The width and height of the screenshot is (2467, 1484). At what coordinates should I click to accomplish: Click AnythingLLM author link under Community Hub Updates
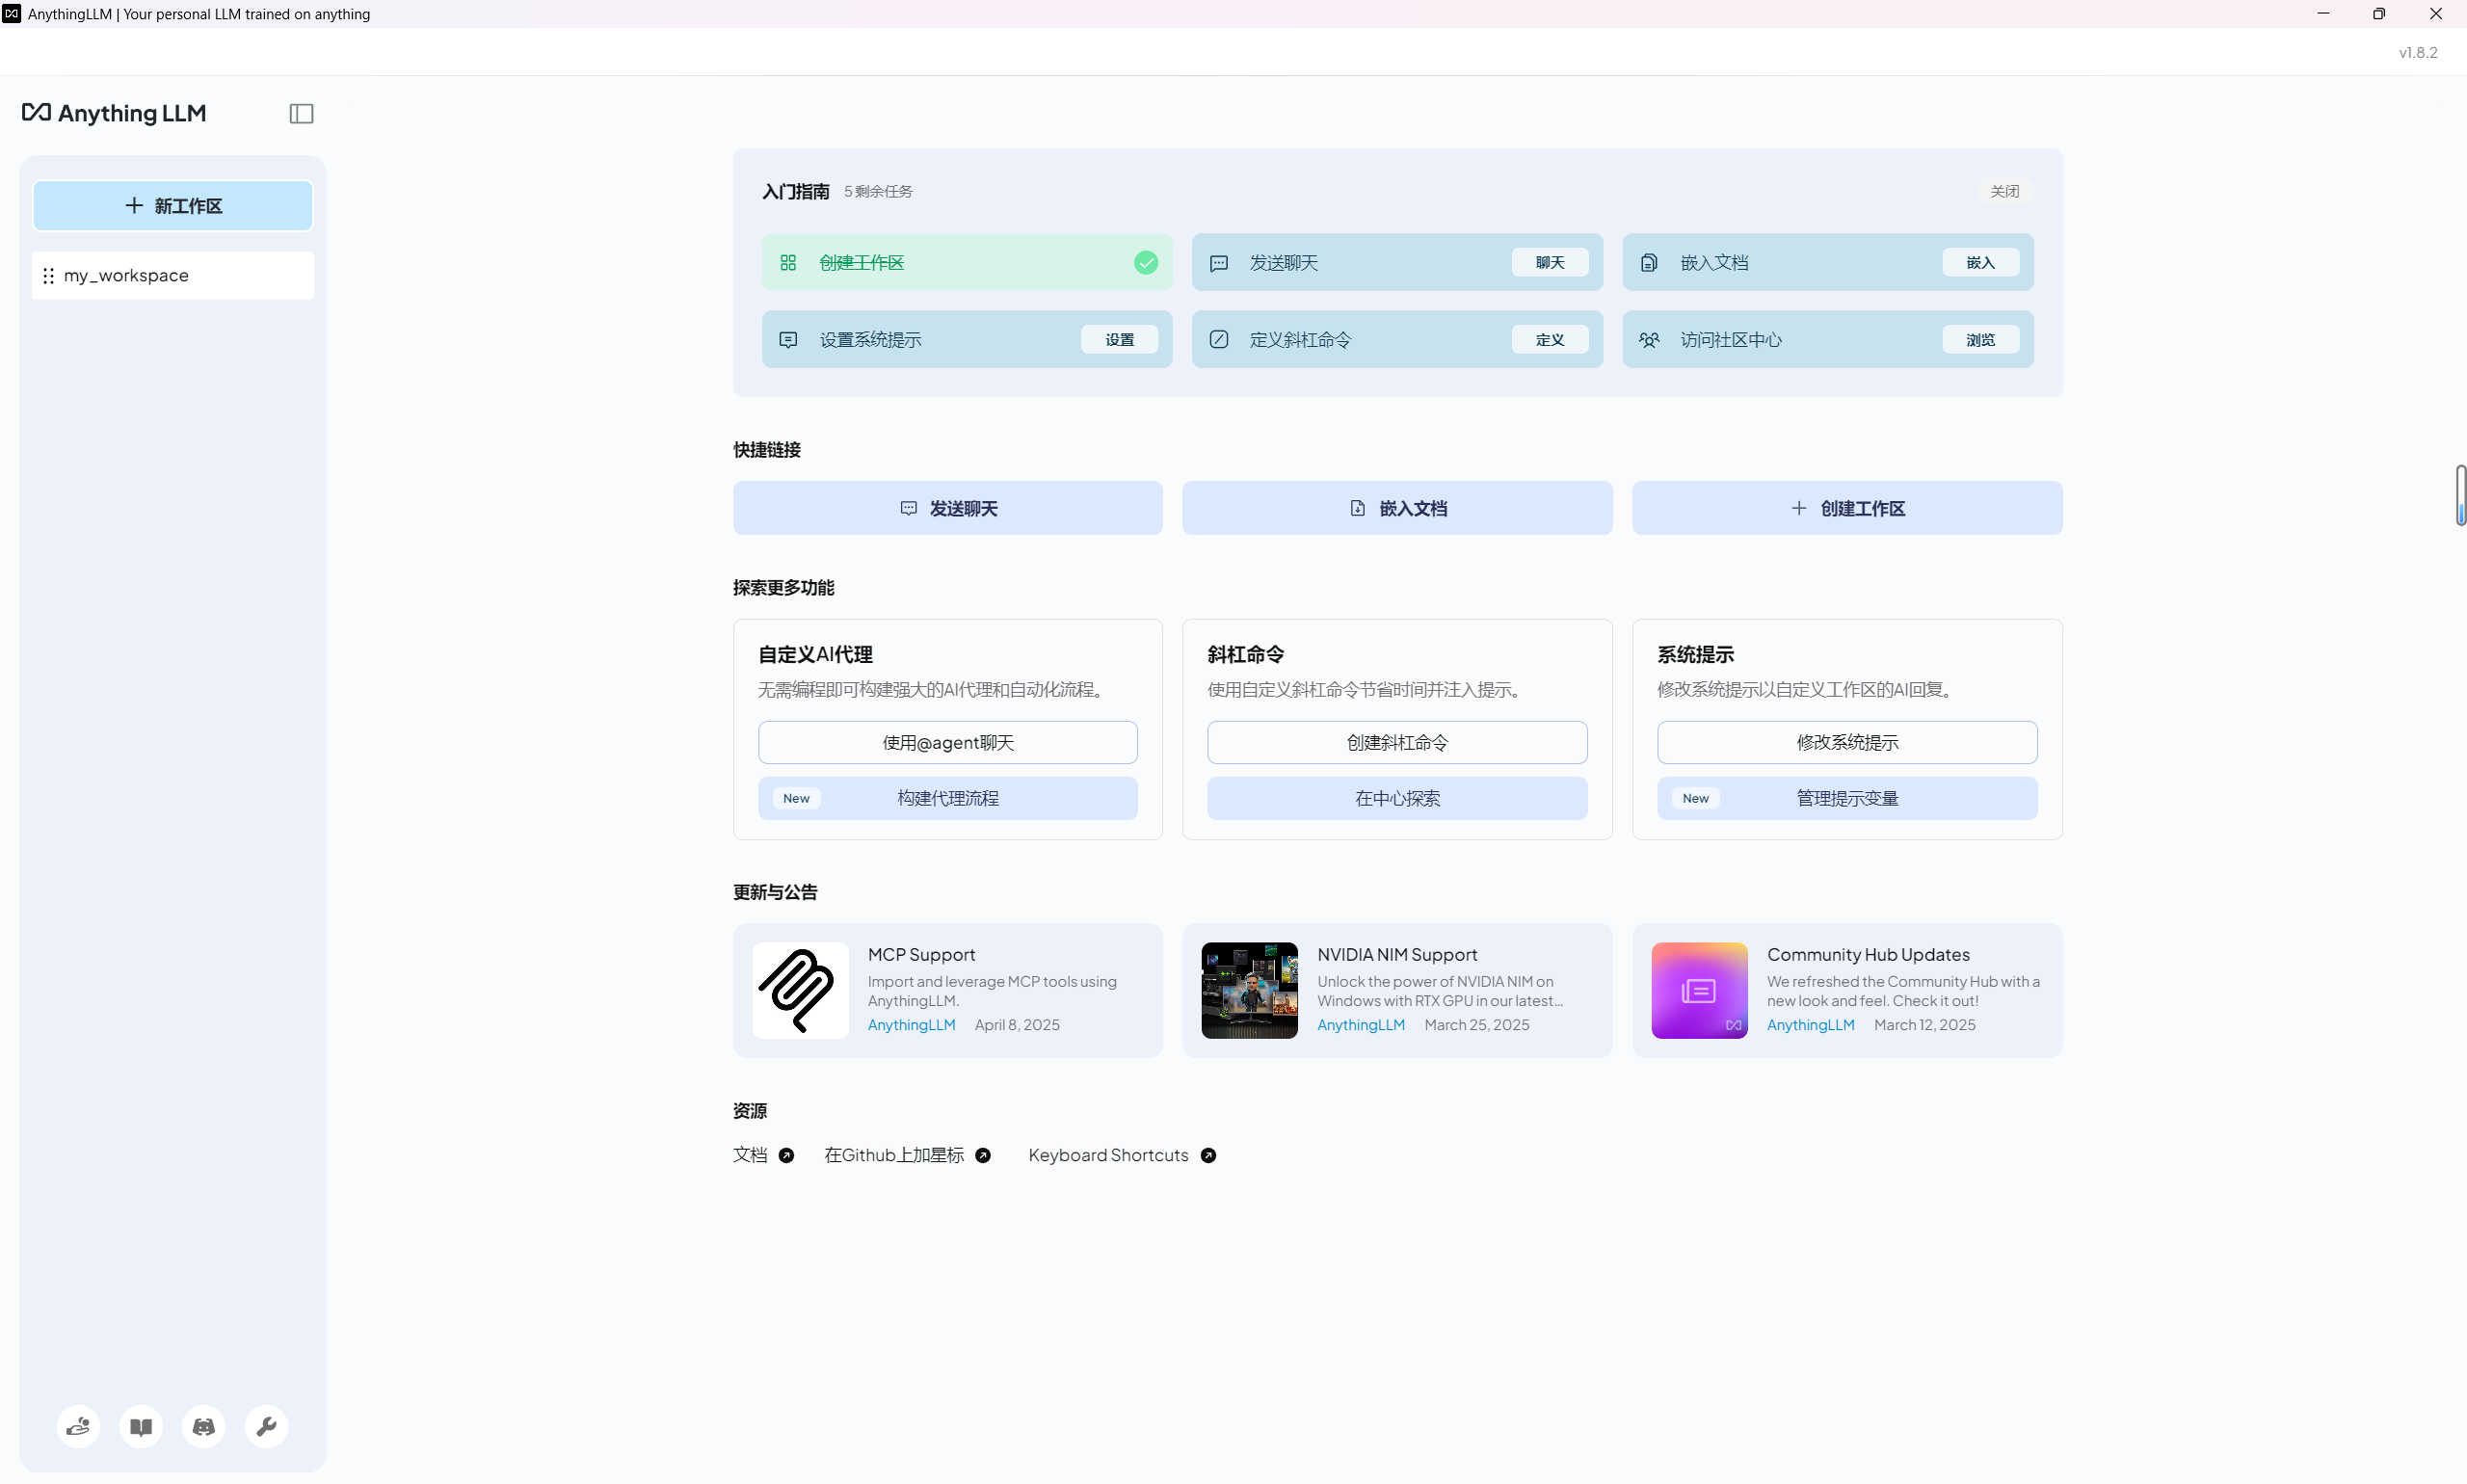point(1810,1026)
